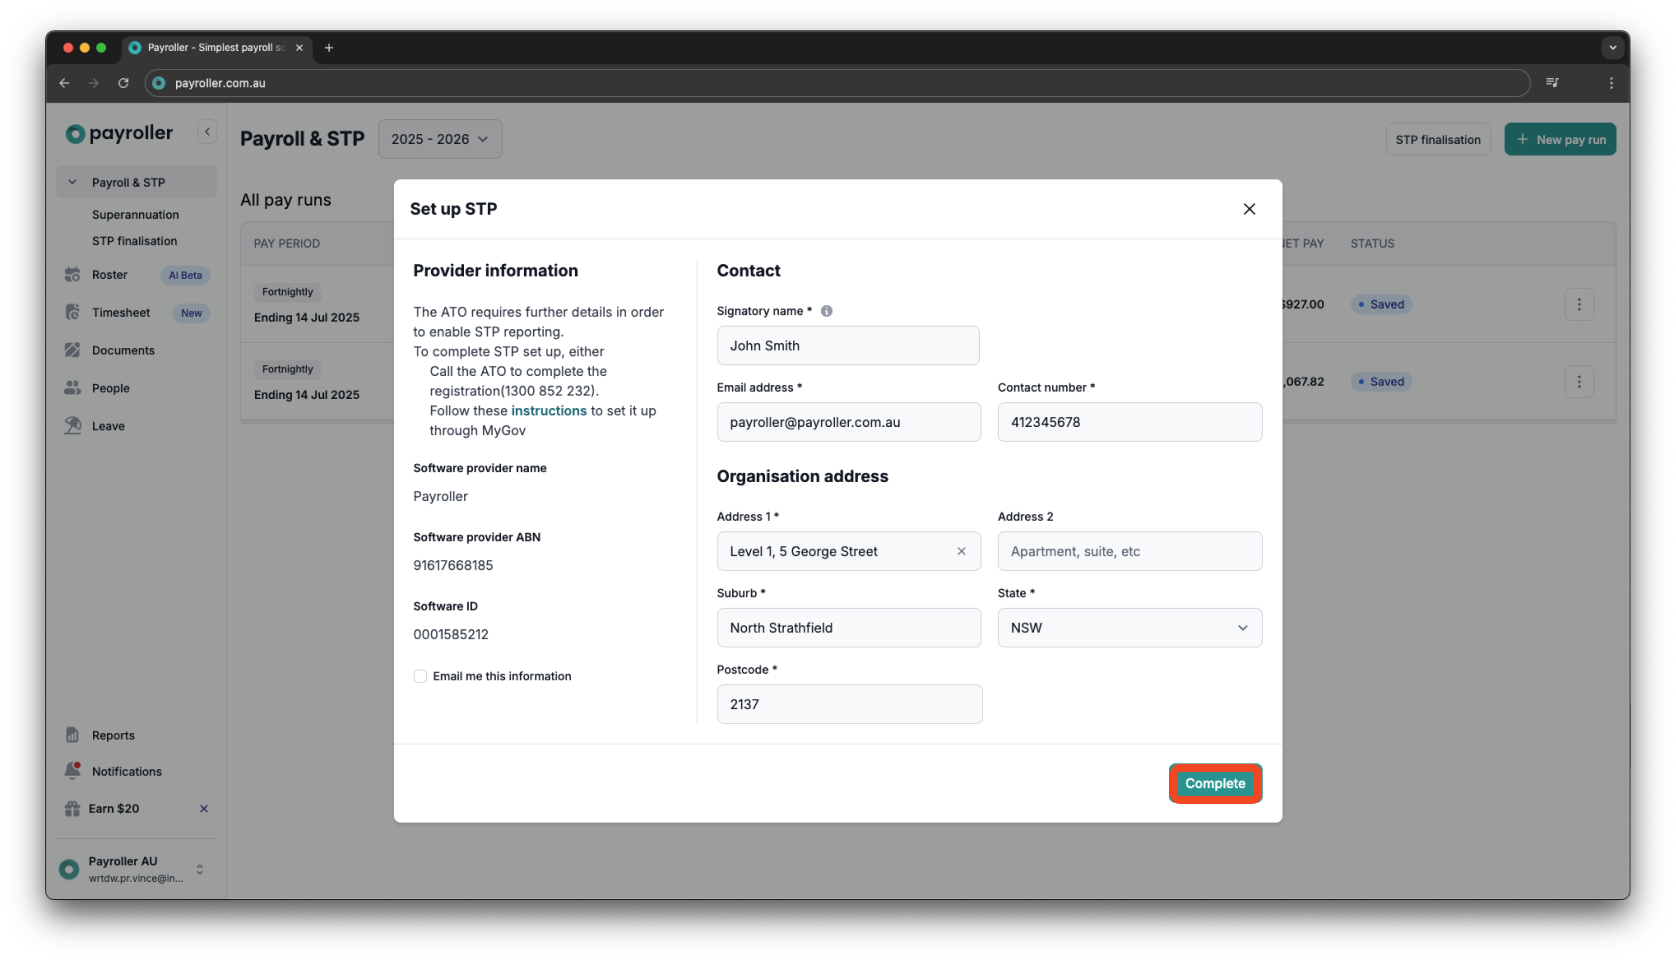Edit the Contact number field

tap(1130, 422)
